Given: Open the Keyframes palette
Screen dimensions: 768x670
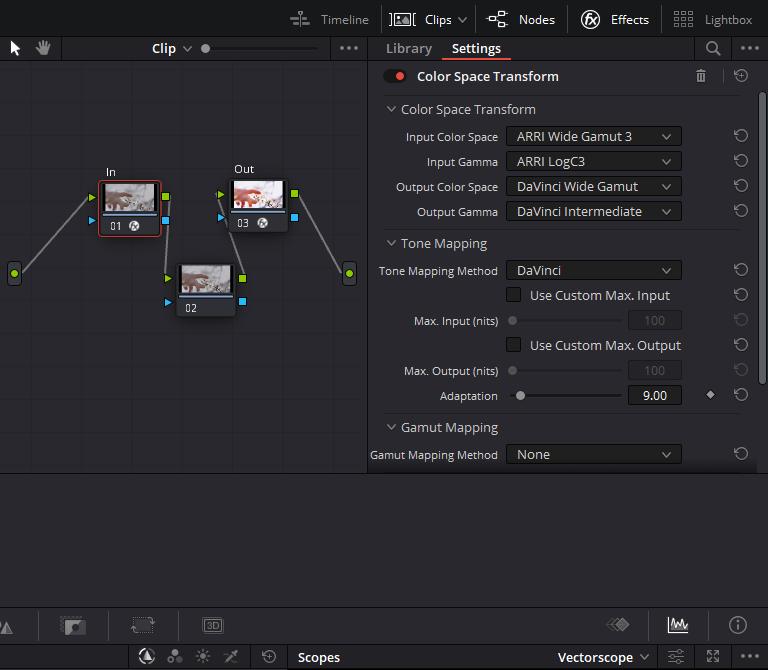Looking at the screenshot, I should point(618,624).
